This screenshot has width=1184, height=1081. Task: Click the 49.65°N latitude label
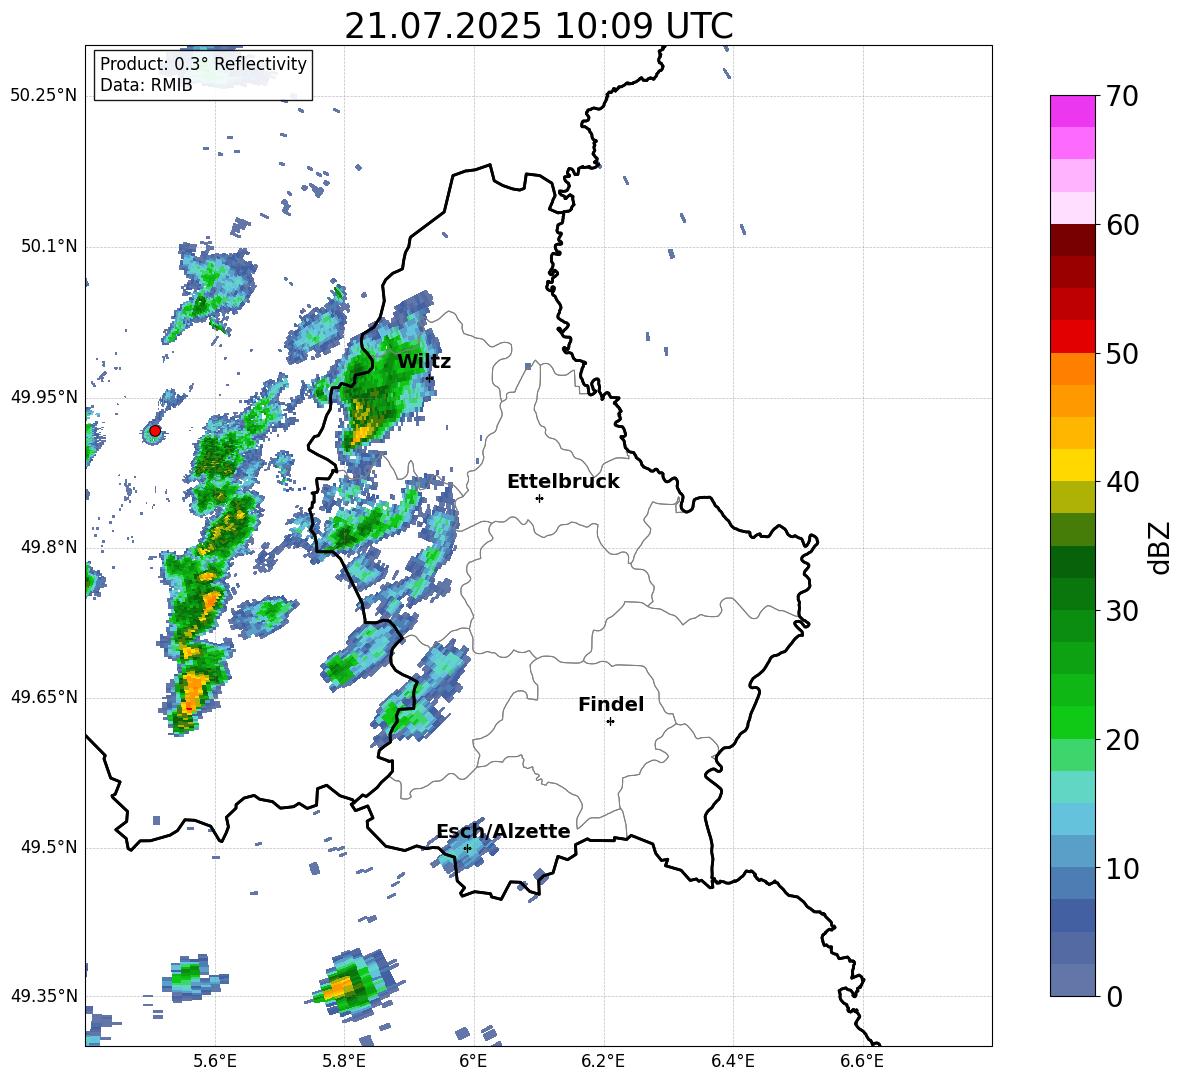44,697
